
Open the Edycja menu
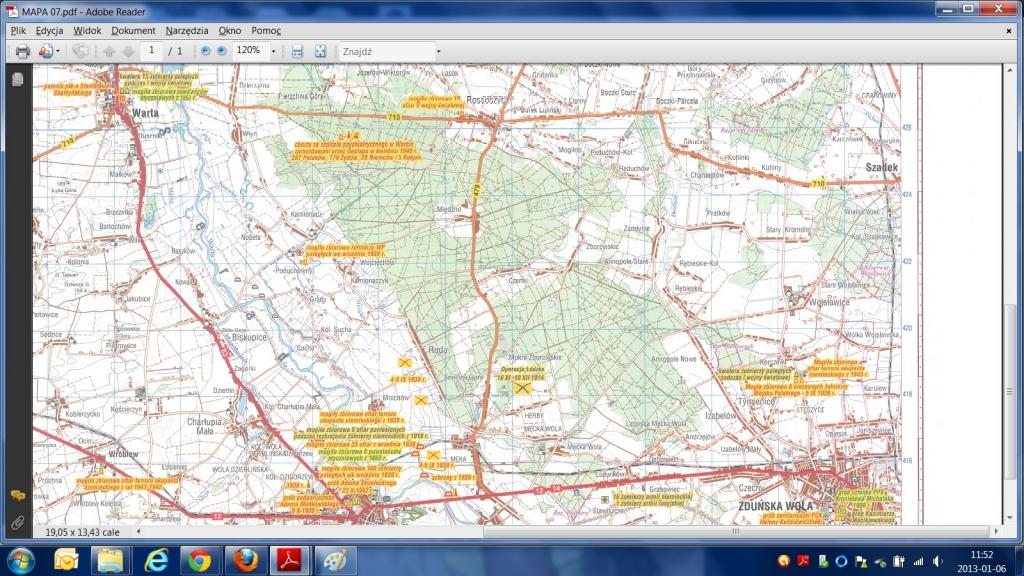[50, 31]
